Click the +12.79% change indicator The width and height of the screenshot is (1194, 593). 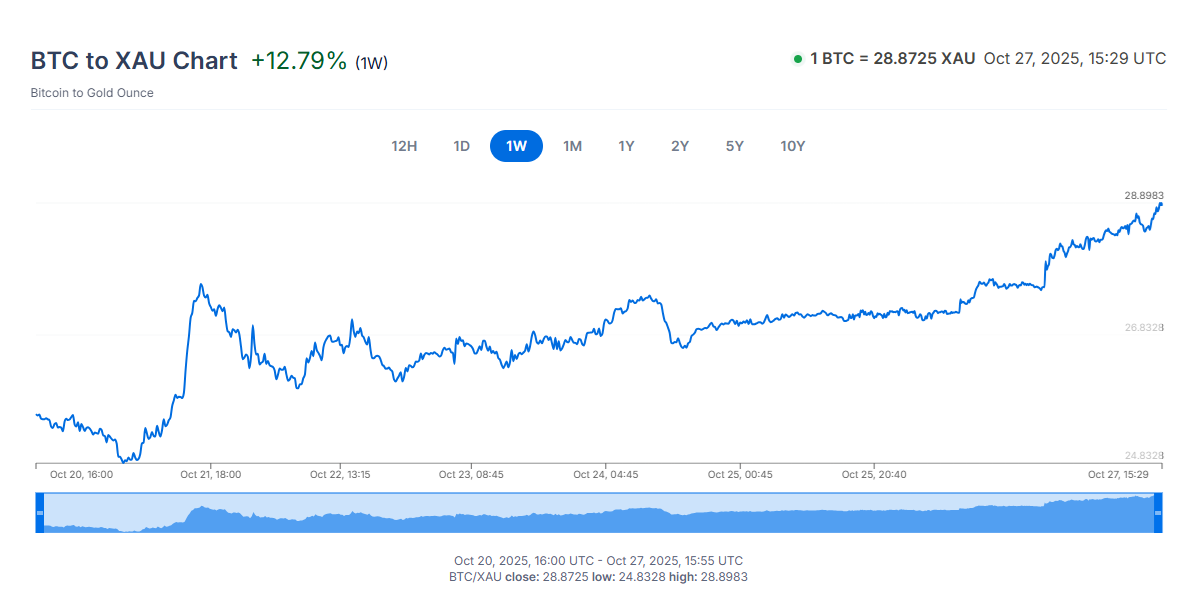pos(299,60)
